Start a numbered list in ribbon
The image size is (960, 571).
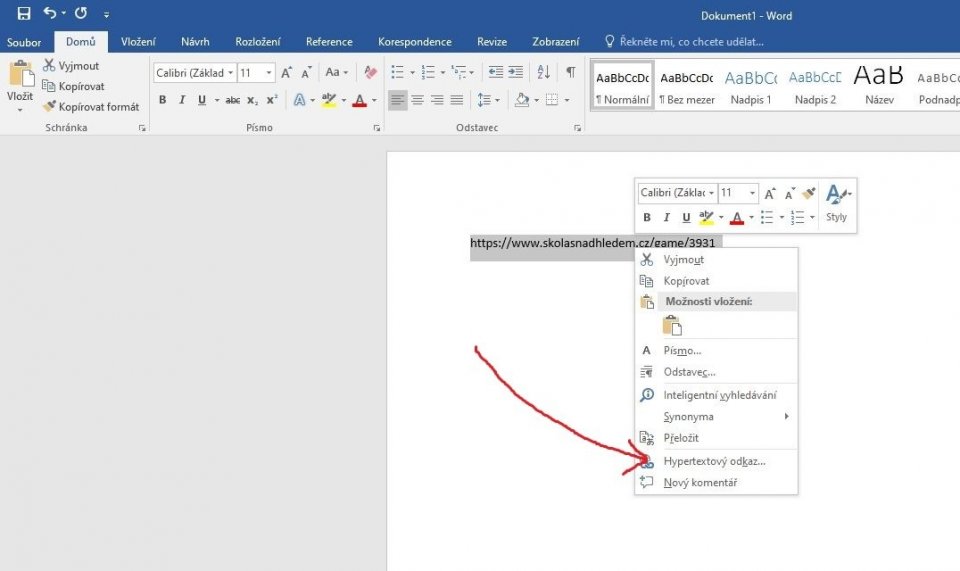tap(428, 72)
